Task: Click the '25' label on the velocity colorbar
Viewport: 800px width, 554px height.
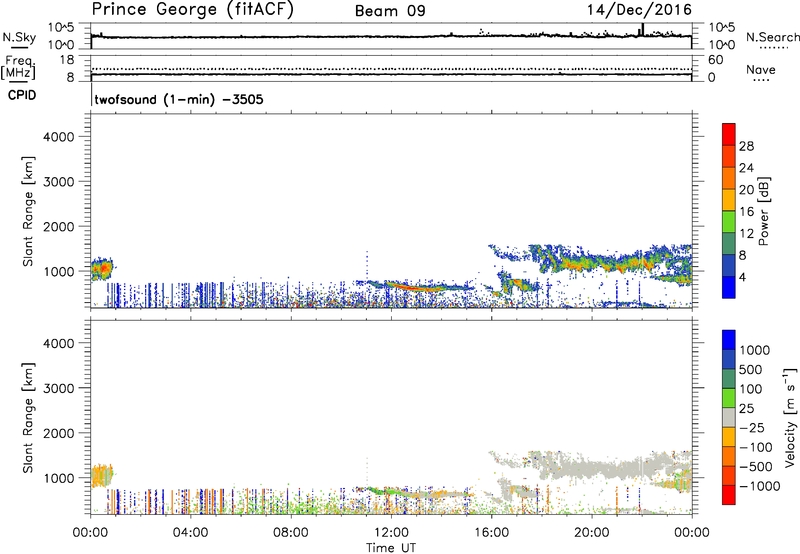Action: [x=746, y=409]
